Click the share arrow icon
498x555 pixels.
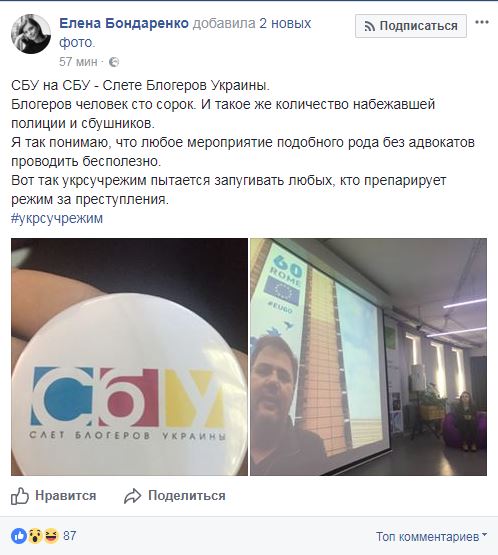[x=132, y=496]
